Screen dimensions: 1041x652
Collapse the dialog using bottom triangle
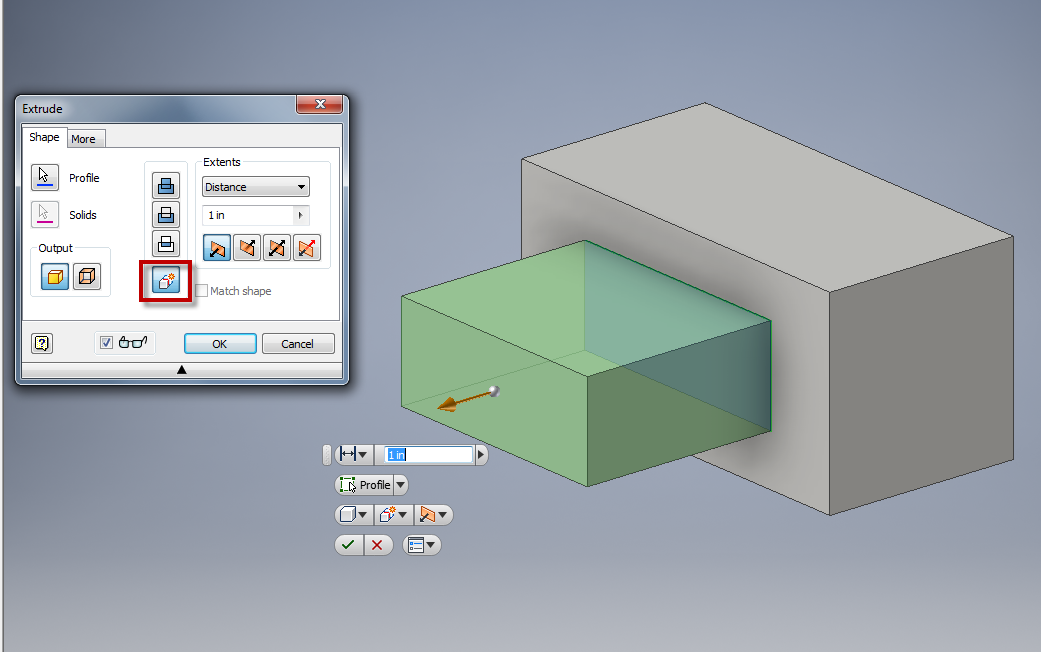181,370
